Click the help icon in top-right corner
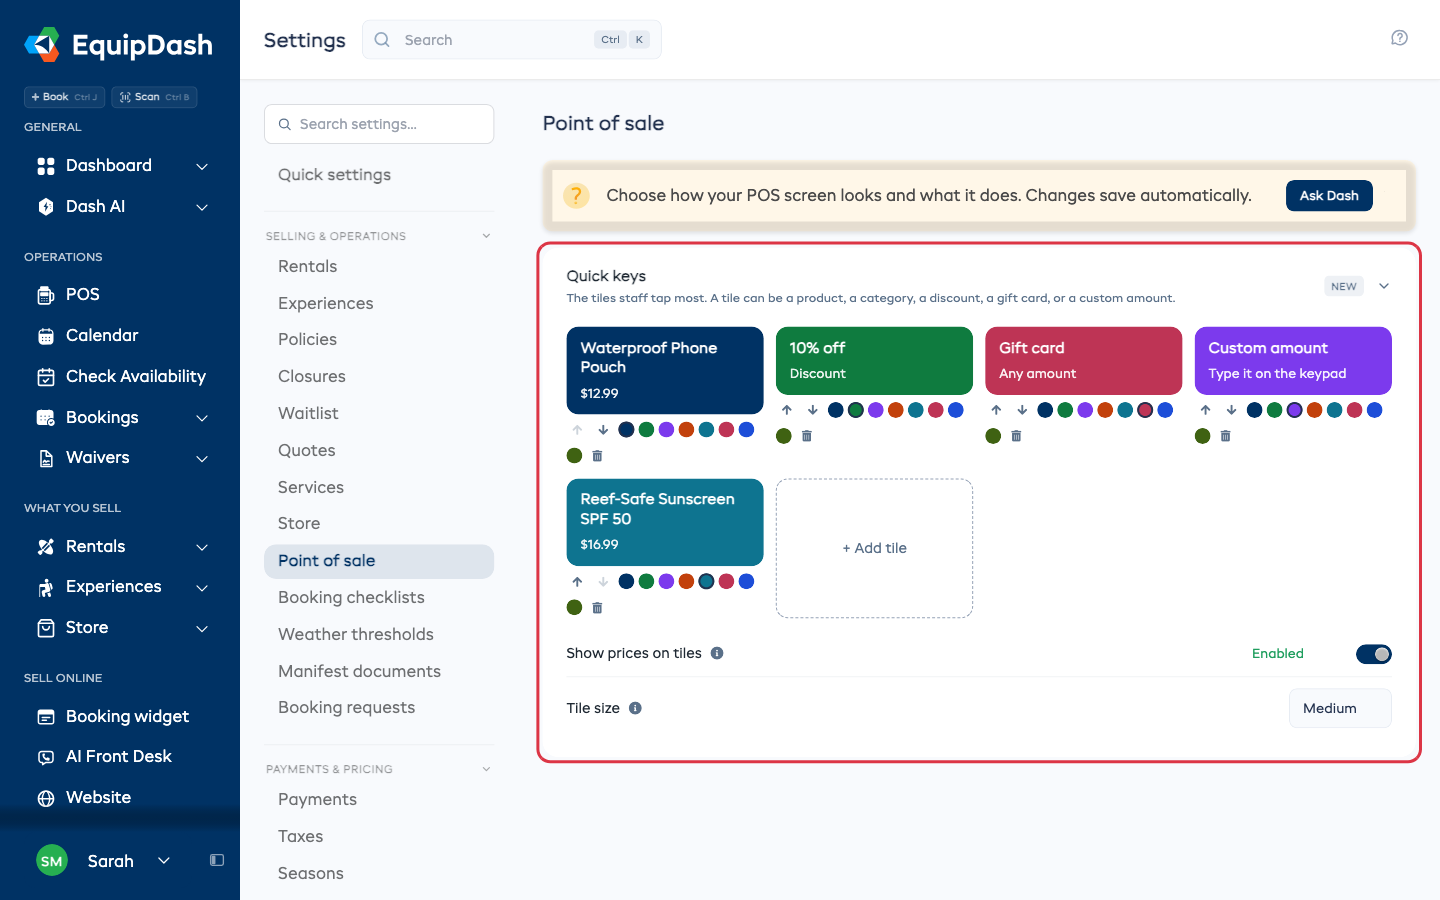1440x900 pixels. 1399,38
